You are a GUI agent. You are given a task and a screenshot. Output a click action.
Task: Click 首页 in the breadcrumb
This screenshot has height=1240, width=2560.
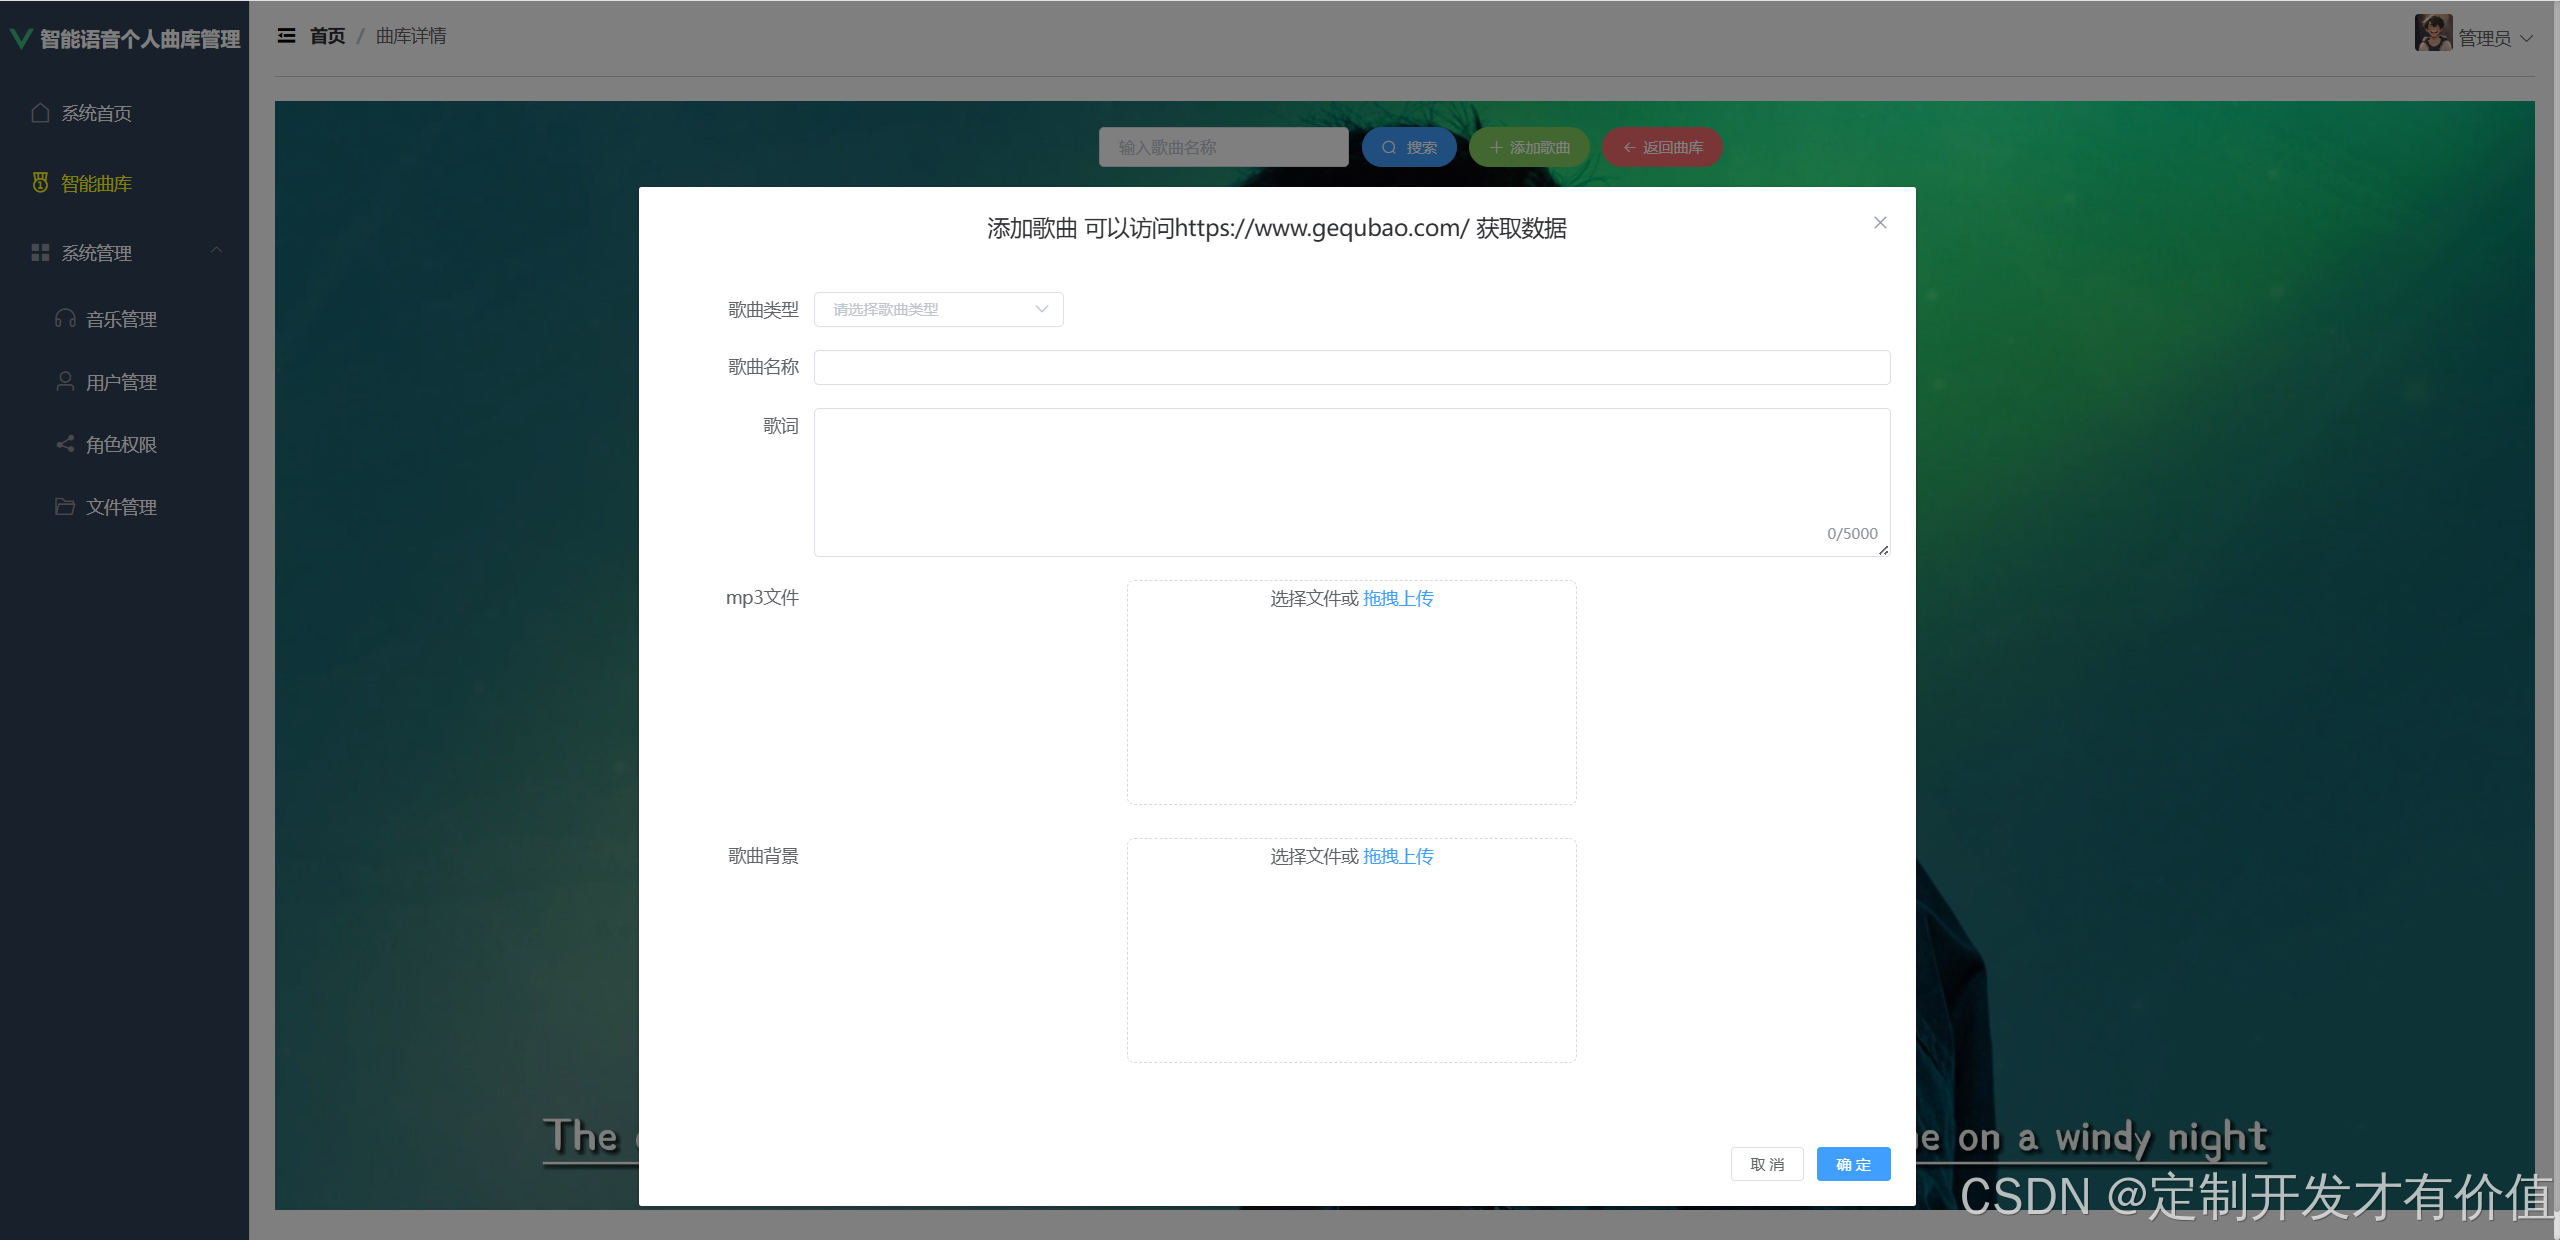tap(327, 36)
